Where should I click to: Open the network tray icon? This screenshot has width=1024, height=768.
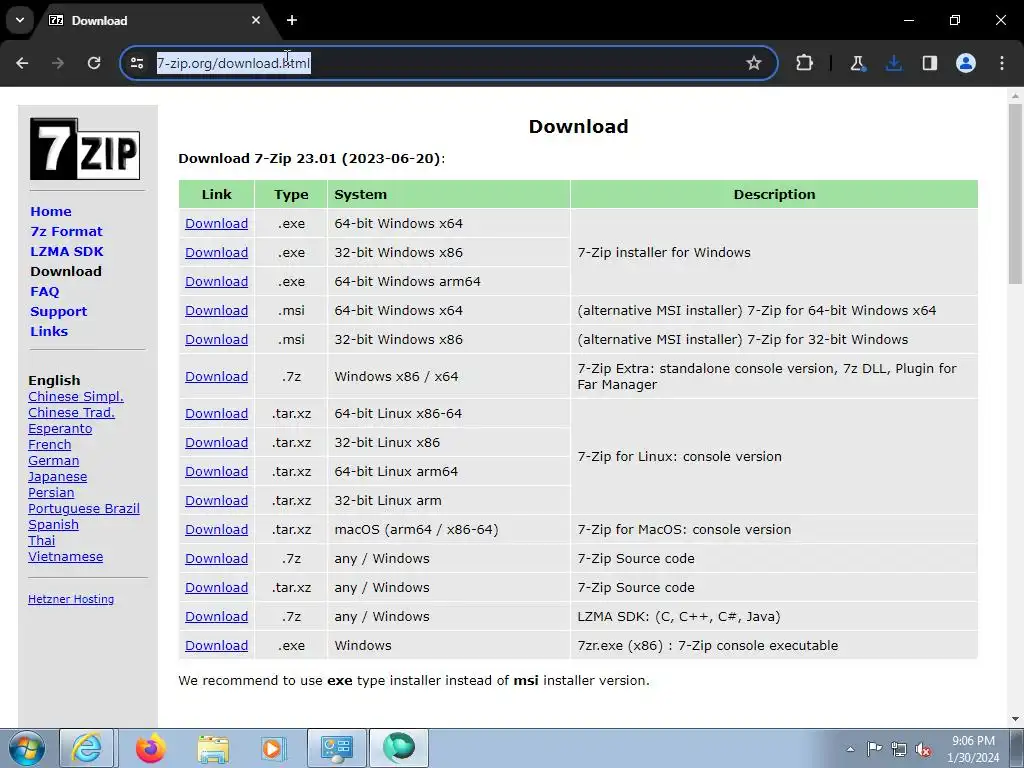pyautogui.click(x=899, y=749)
